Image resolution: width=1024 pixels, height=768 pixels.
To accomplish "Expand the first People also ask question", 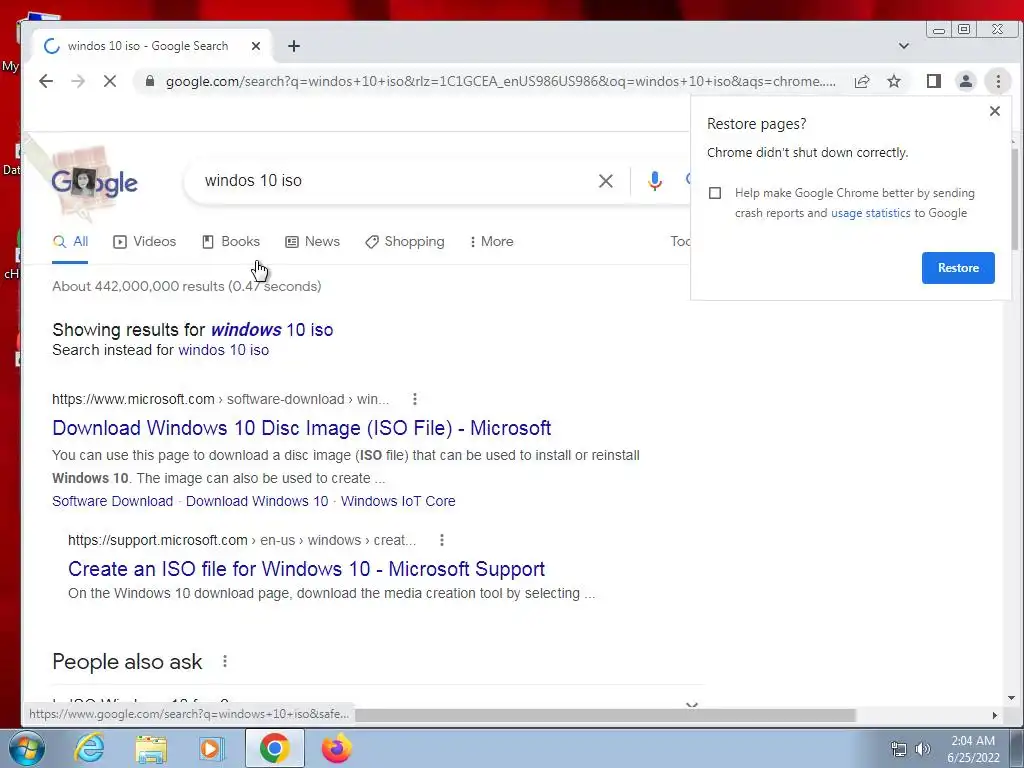I will point(377,701).
